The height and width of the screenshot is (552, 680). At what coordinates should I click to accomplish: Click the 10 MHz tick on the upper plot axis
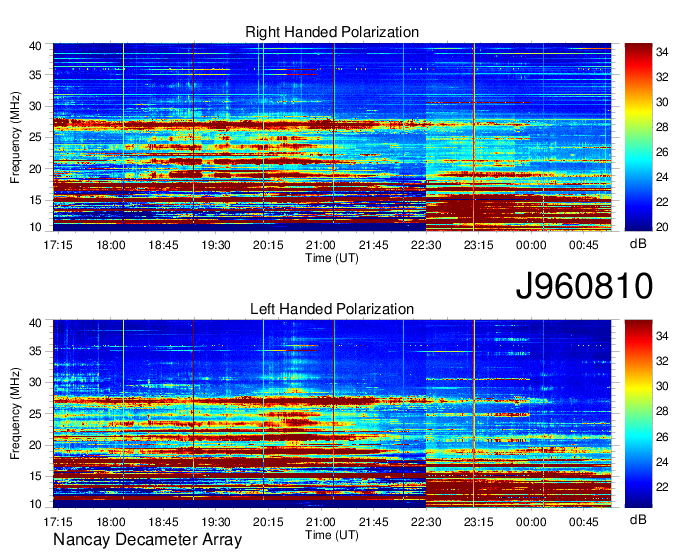[35, 227]
